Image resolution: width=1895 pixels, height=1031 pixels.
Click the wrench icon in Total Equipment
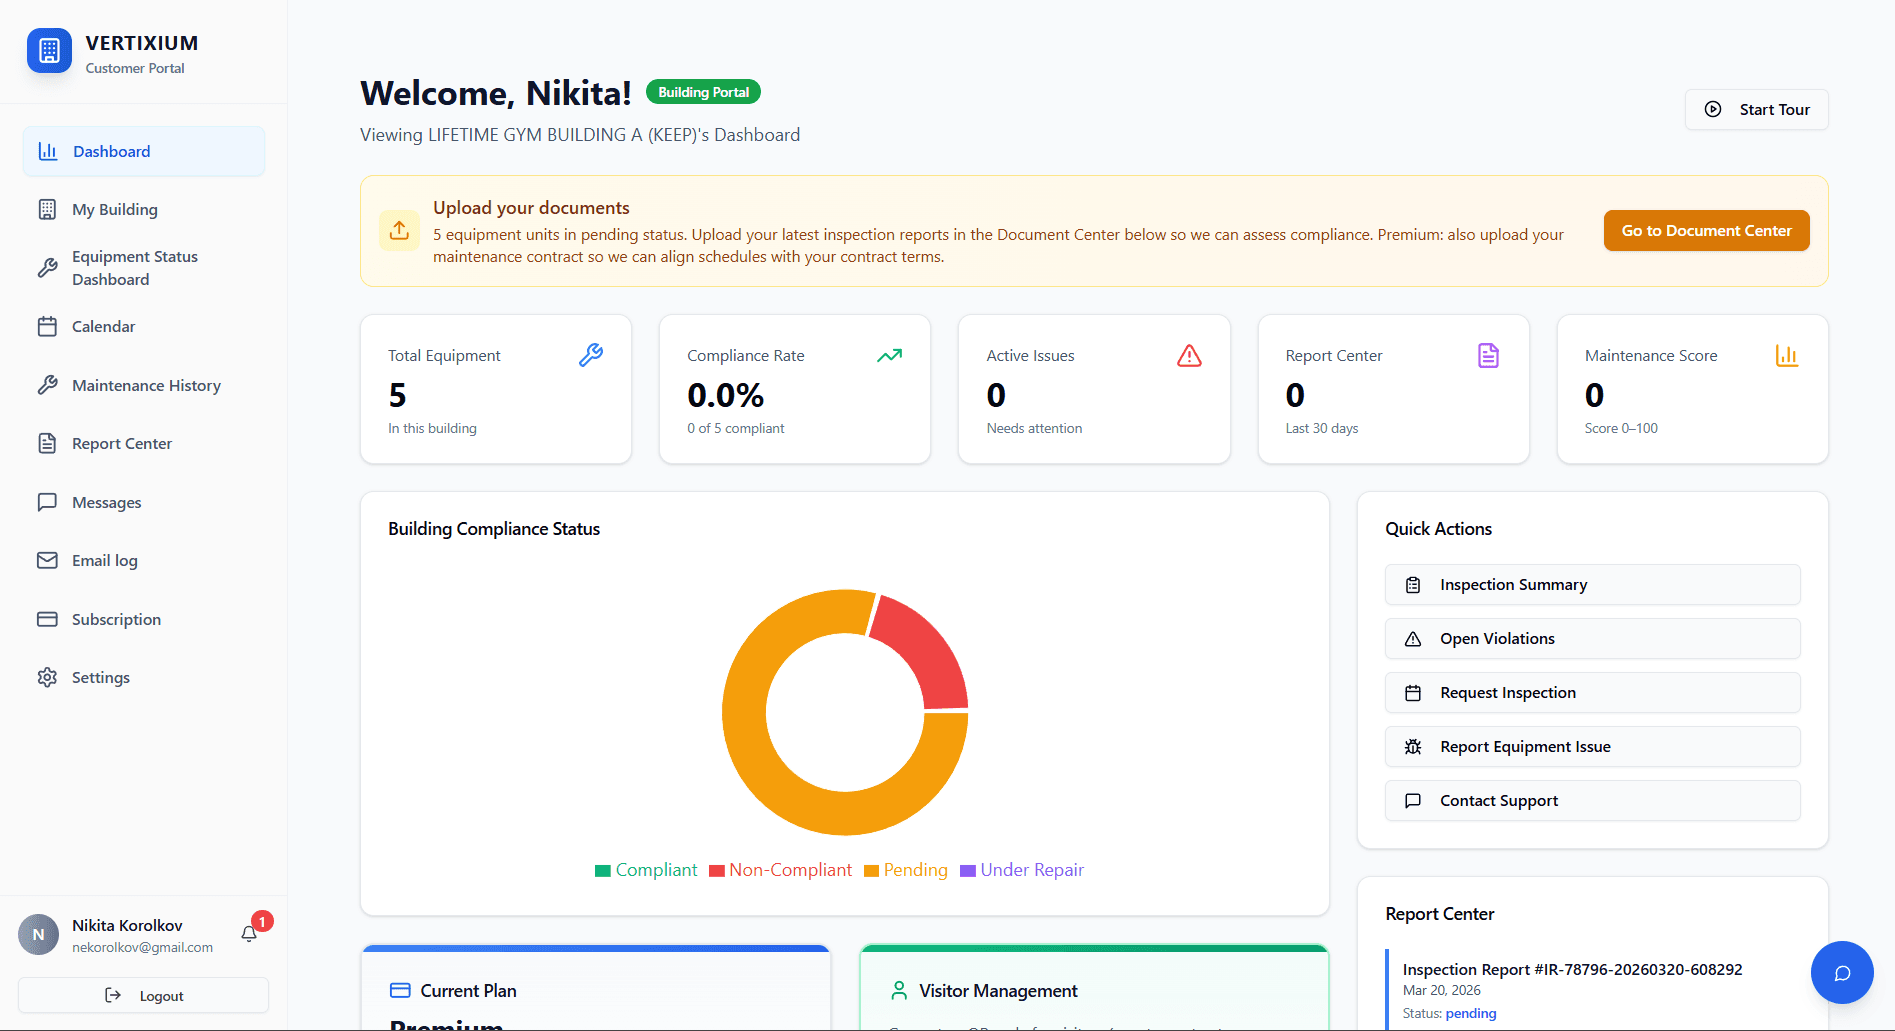click(591, 355)
